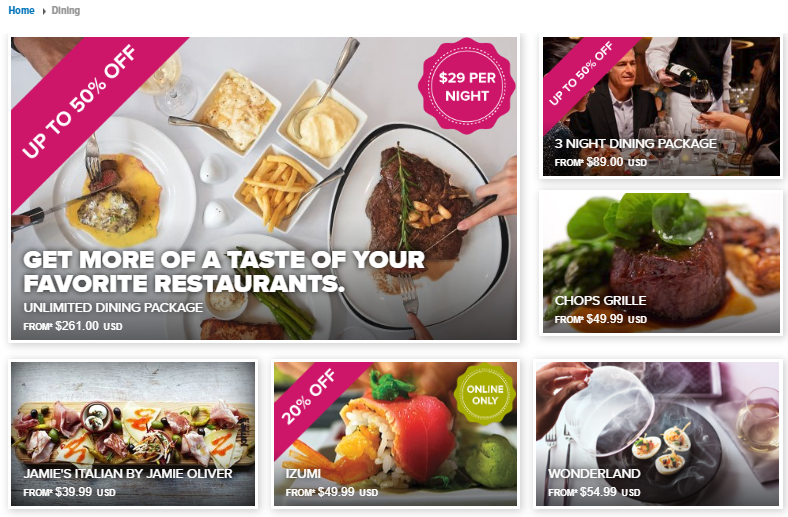Open the 3 Night Dining Package tile

click(x=661, y=107)
